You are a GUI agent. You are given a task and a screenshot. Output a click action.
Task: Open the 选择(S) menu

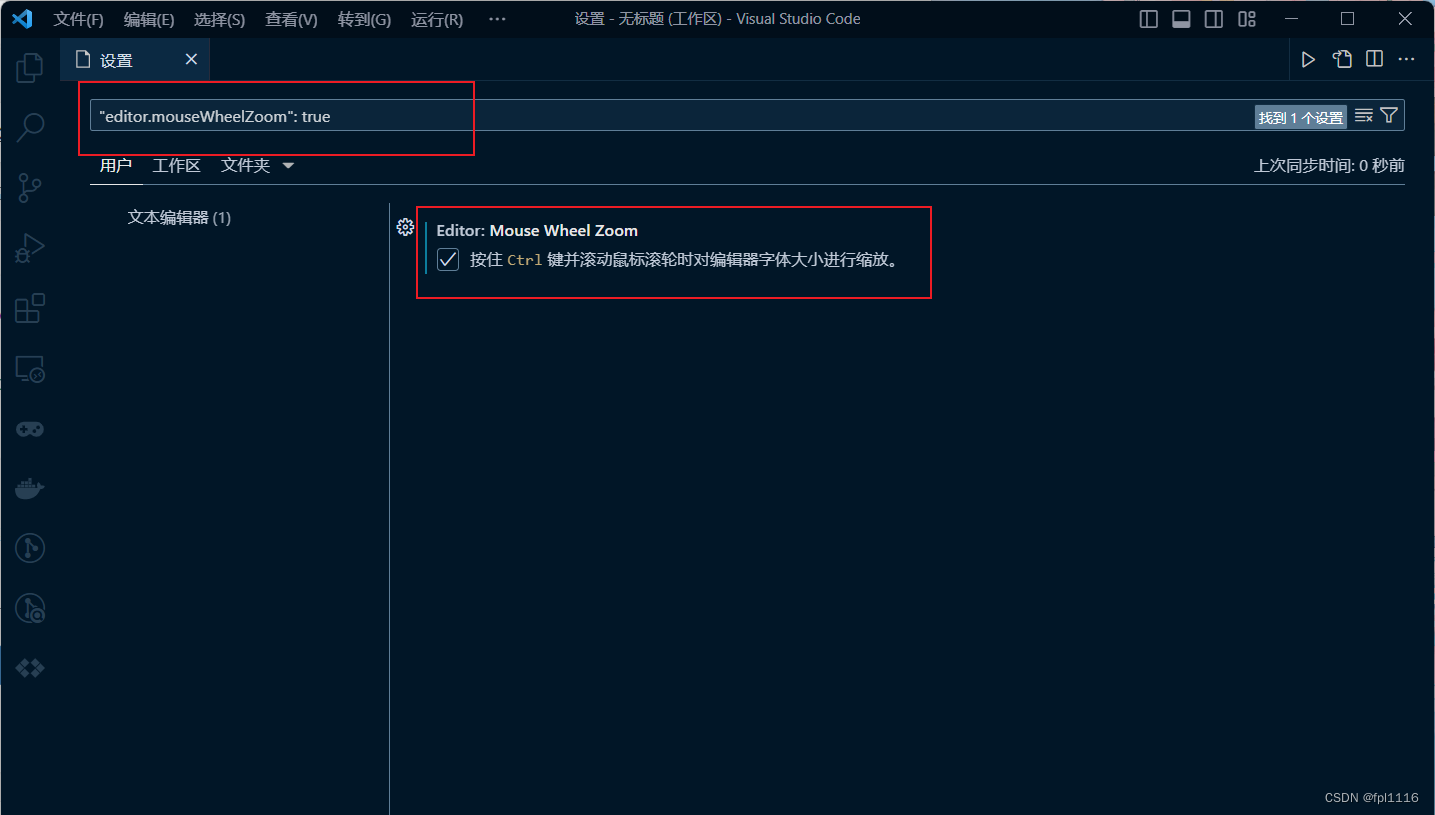click(x=219, y=19)
